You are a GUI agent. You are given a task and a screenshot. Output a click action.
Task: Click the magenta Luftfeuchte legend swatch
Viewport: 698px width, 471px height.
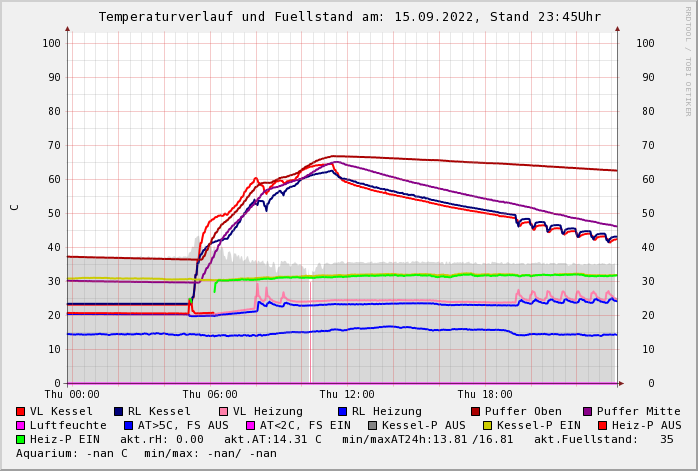(x=20, y=426)
